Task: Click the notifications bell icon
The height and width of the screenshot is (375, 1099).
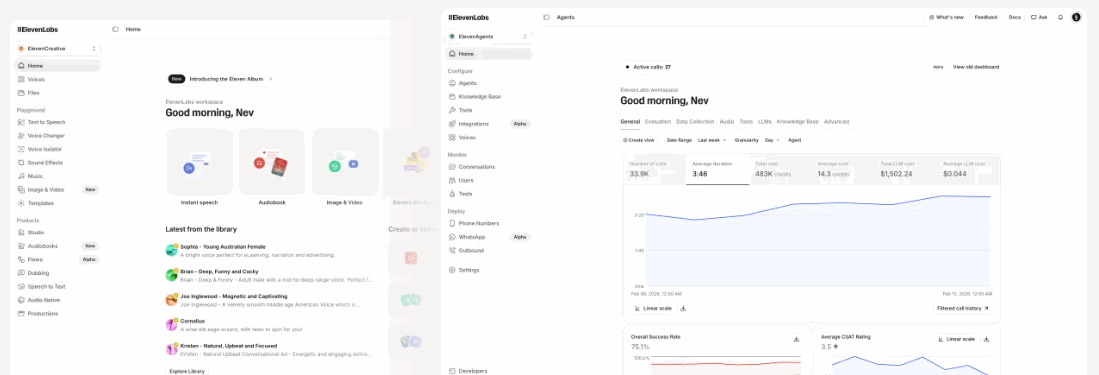Action: (x=1060, y=17)
